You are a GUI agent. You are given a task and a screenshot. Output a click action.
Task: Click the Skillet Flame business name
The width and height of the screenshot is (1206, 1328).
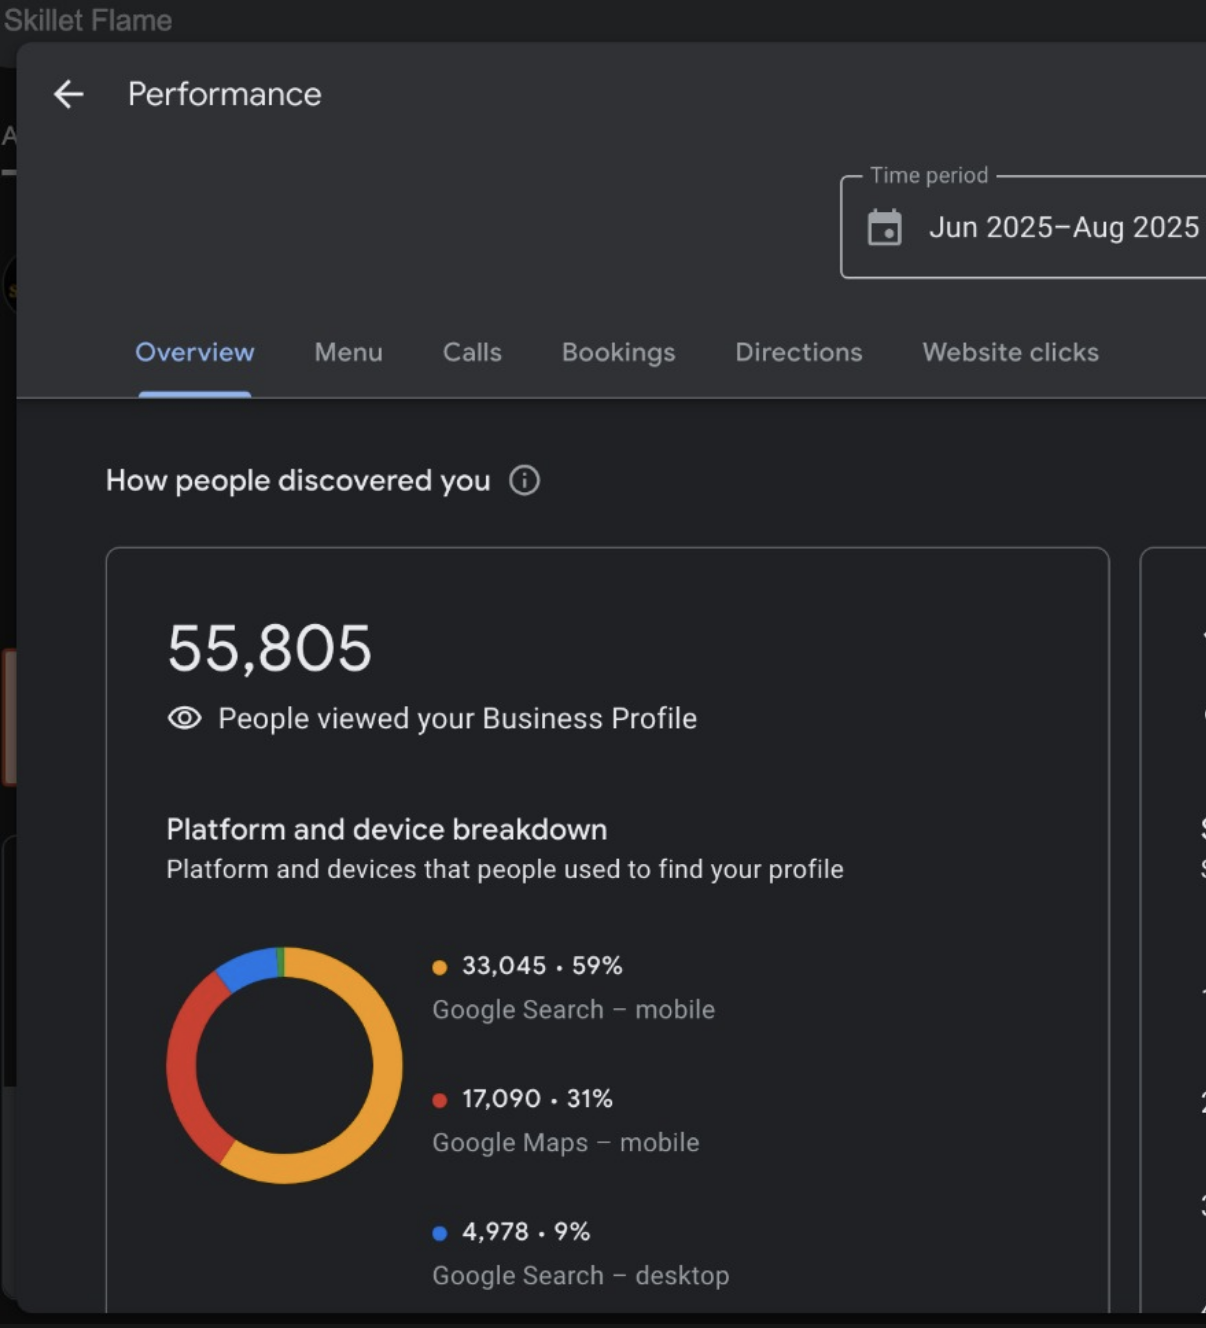point(88,20)
